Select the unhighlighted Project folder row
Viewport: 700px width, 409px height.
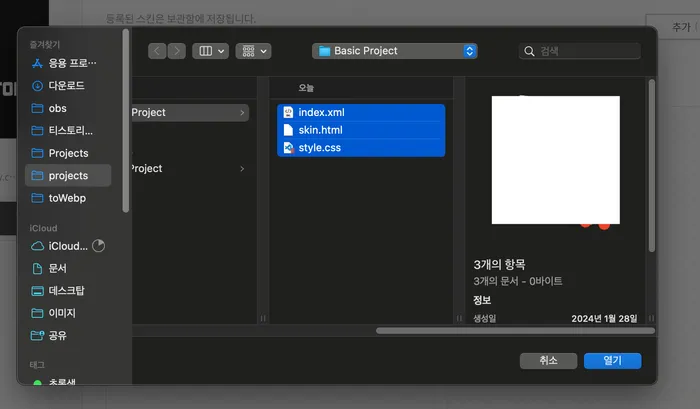(190, 169)
